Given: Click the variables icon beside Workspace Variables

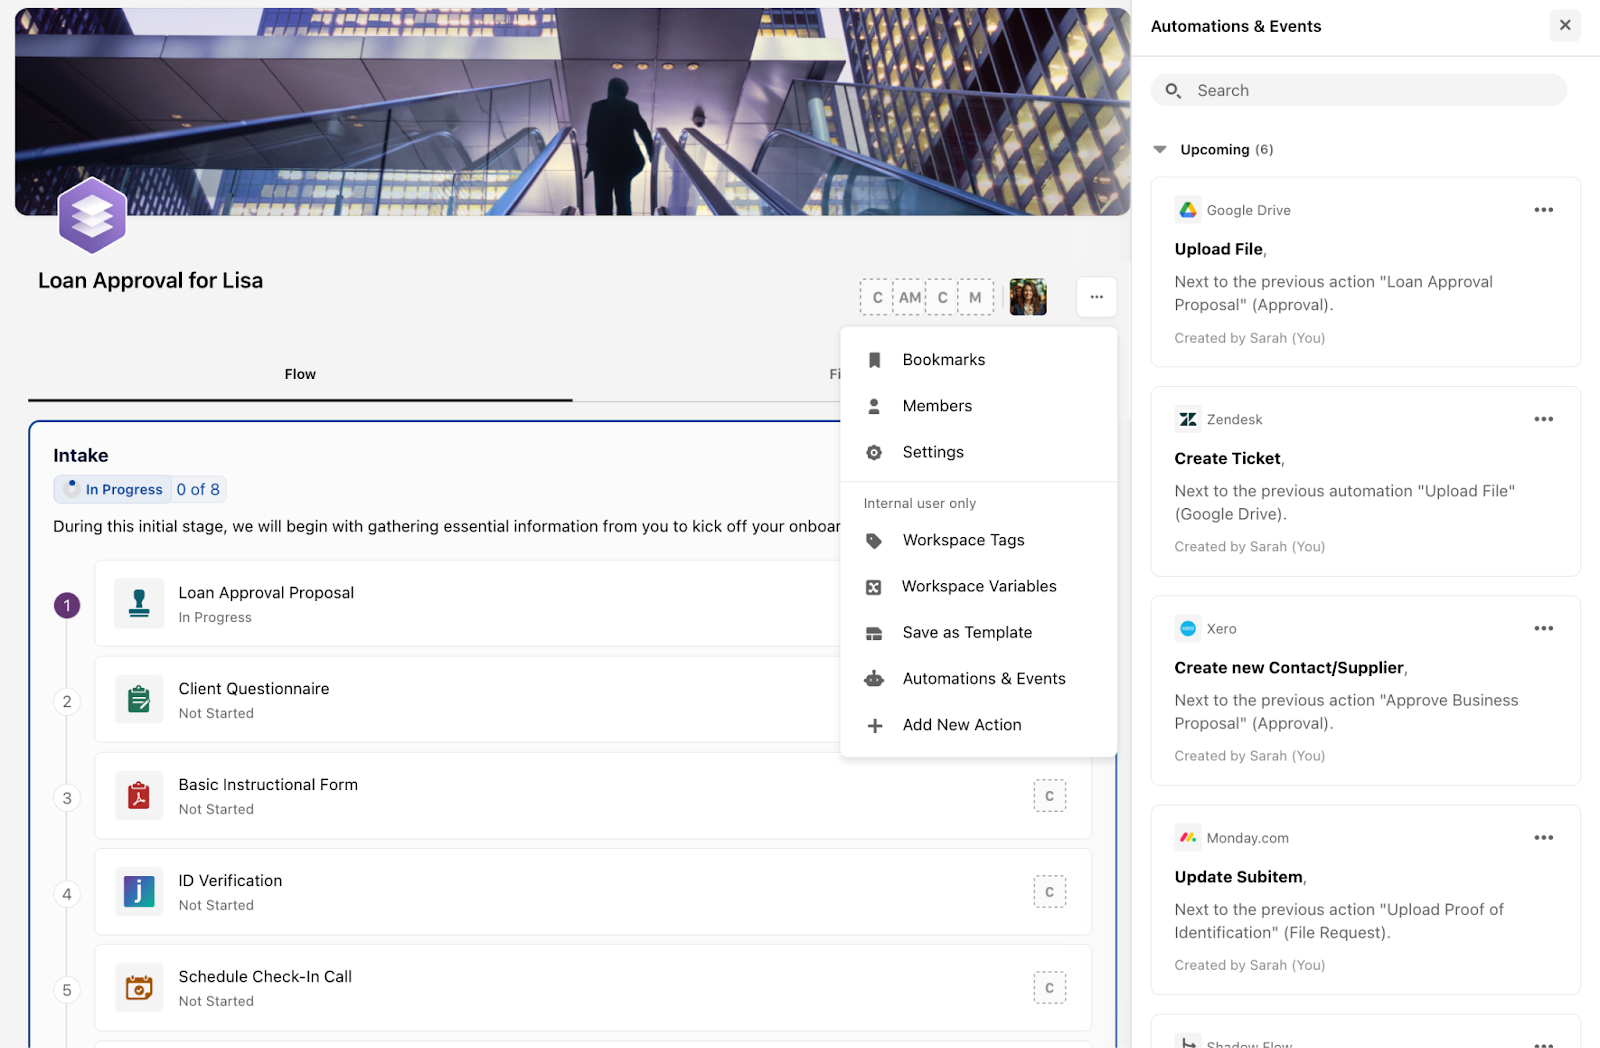Looking at the screenshot, I should (874, 587).
